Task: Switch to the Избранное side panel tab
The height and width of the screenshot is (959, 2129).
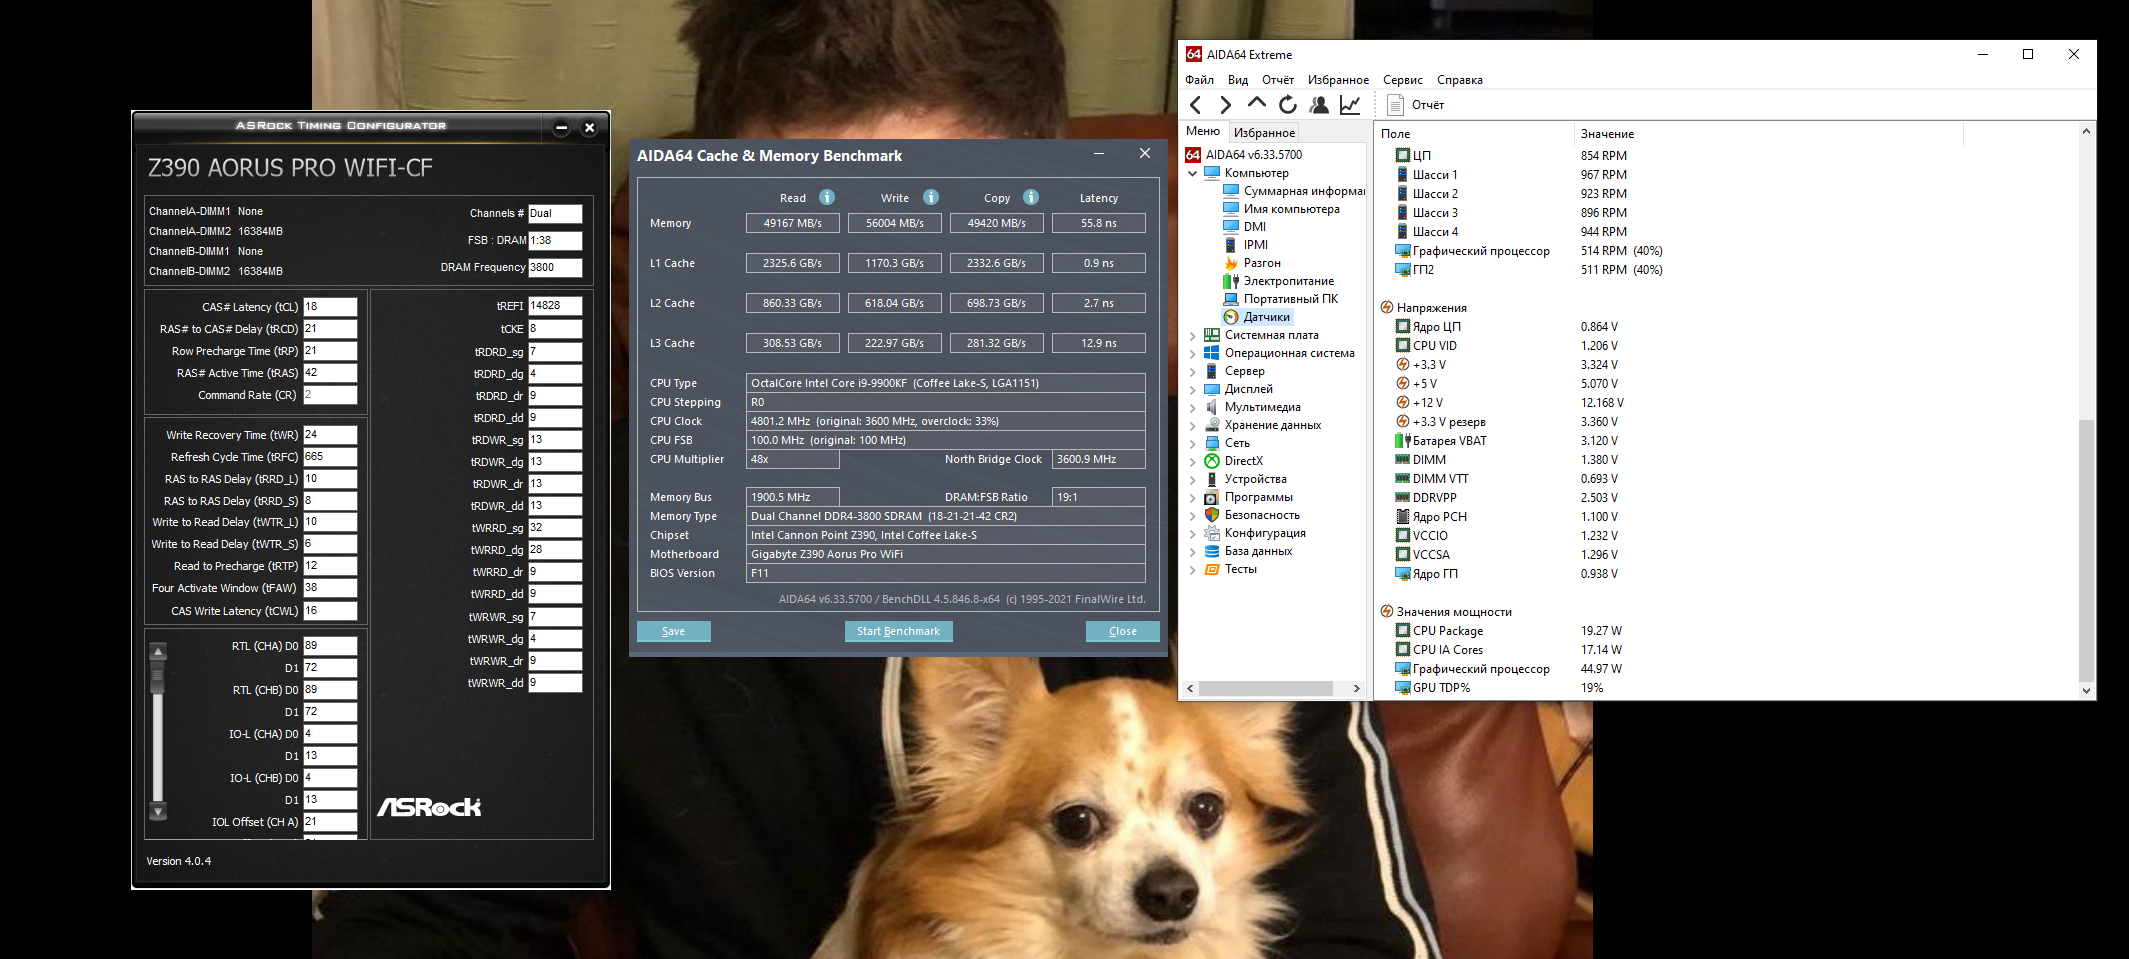Action: [x=1264, y=133]
